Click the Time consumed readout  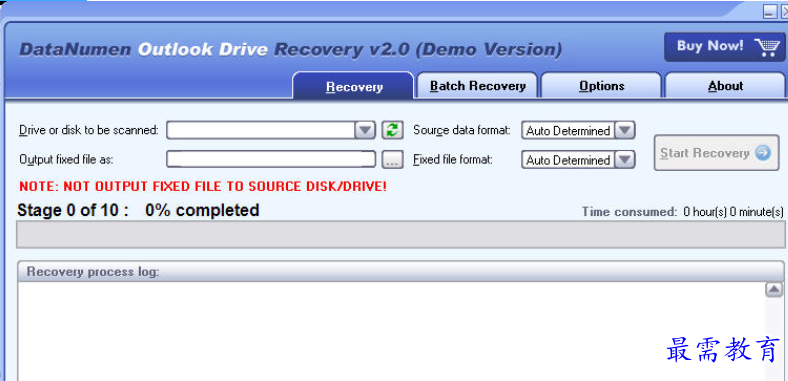[682, 212]
